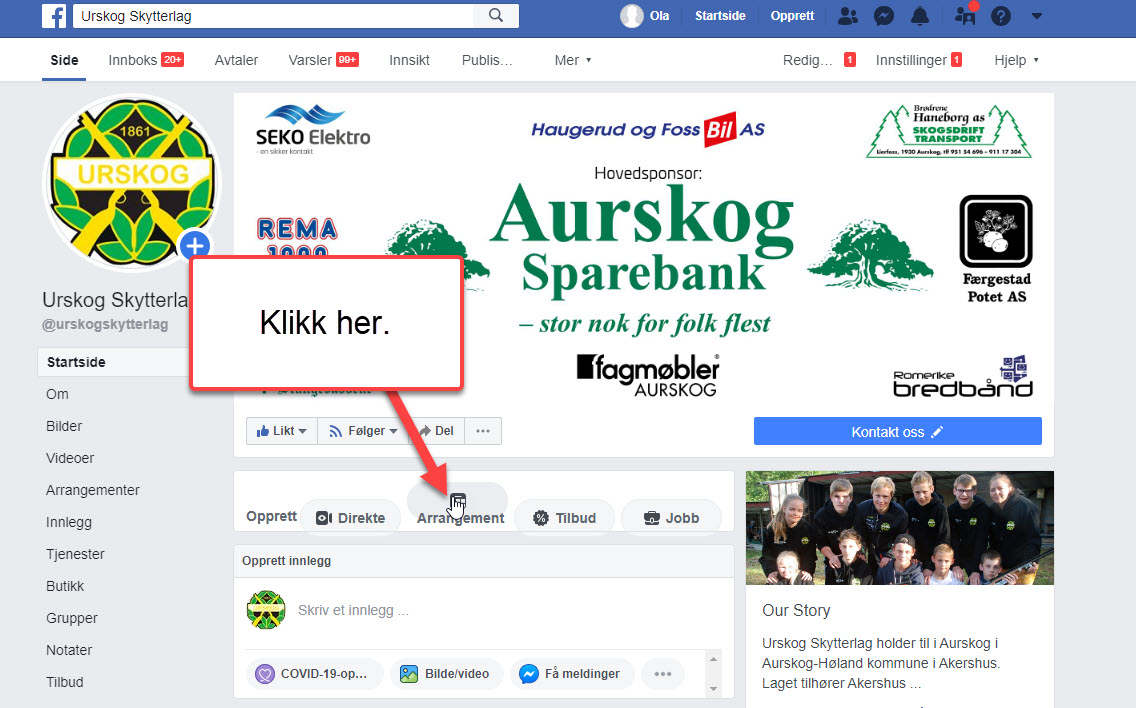Click Opprett in the top bar
This screenshot has width=1136, height=708.
tap(792, 16)
